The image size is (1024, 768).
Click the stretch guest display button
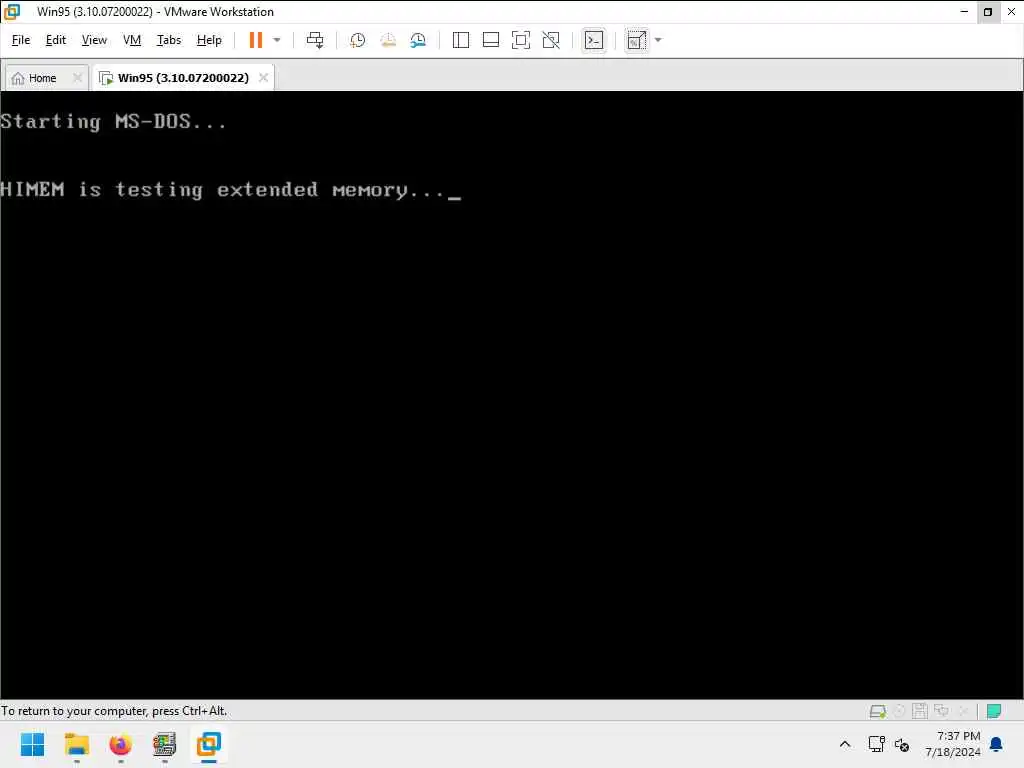click(x=636, y=40)
